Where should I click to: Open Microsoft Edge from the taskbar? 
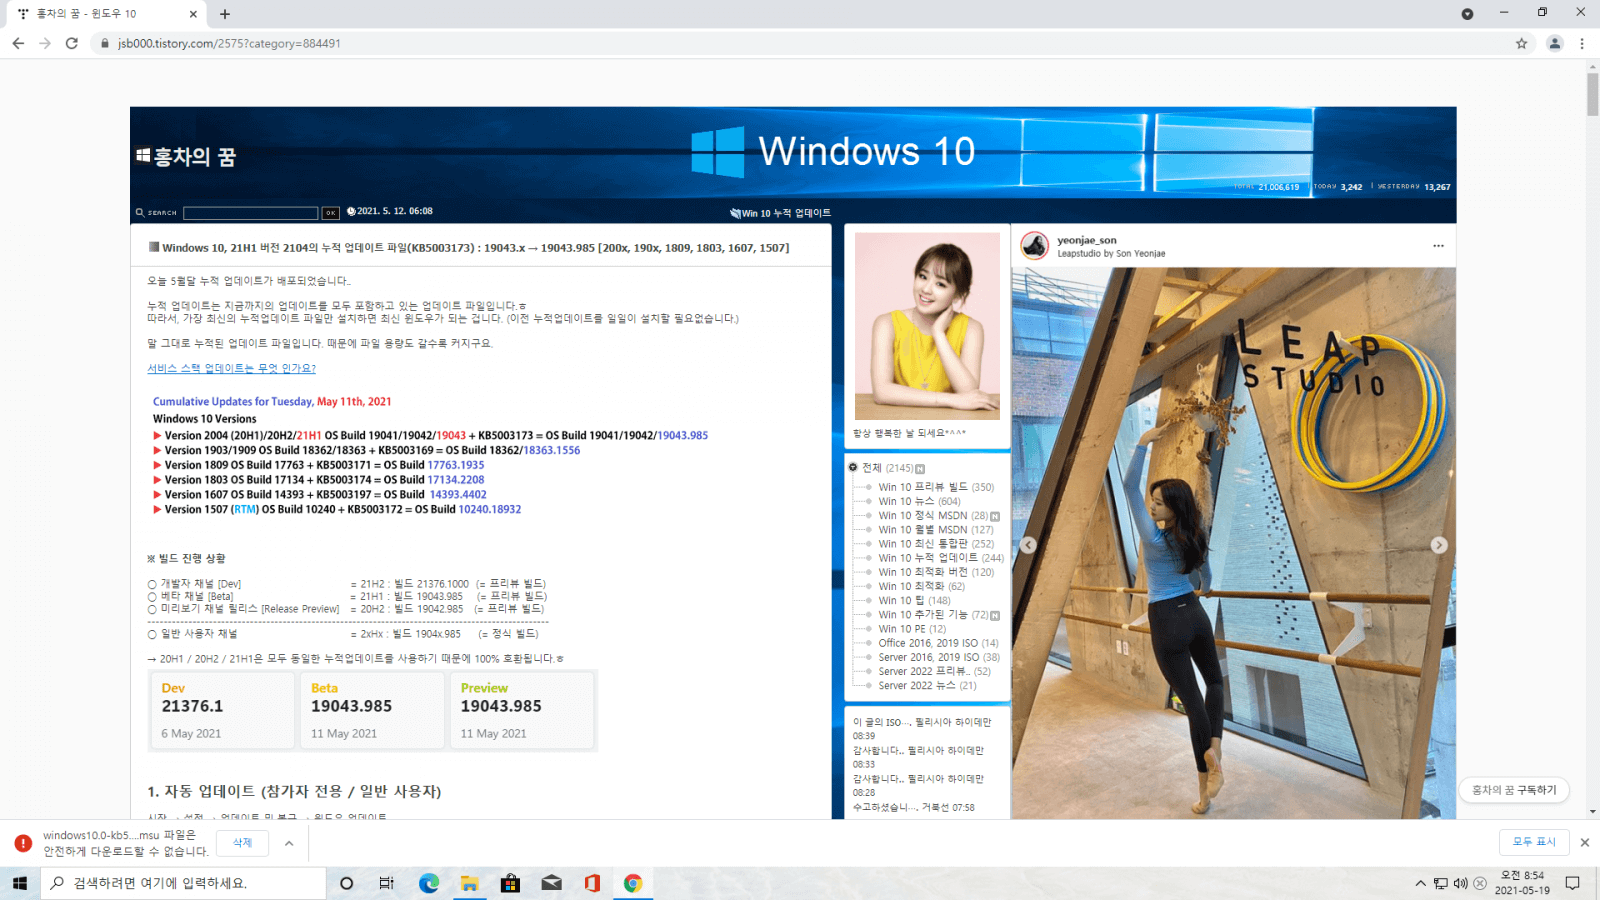429,883
